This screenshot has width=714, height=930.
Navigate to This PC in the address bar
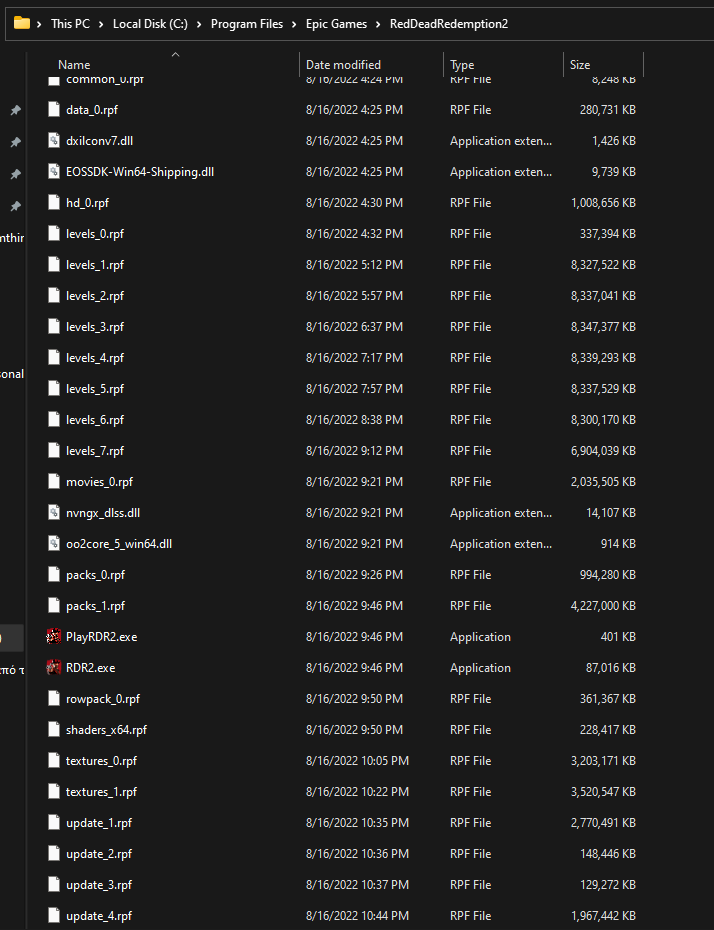(71, 24)
